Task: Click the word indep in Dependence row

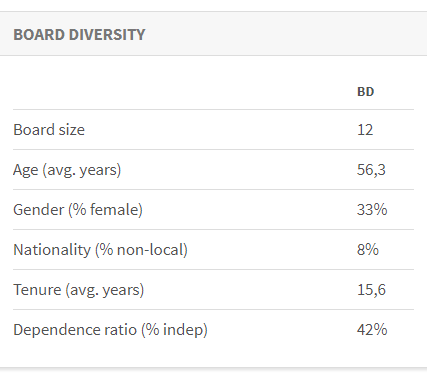Action: 183,330
